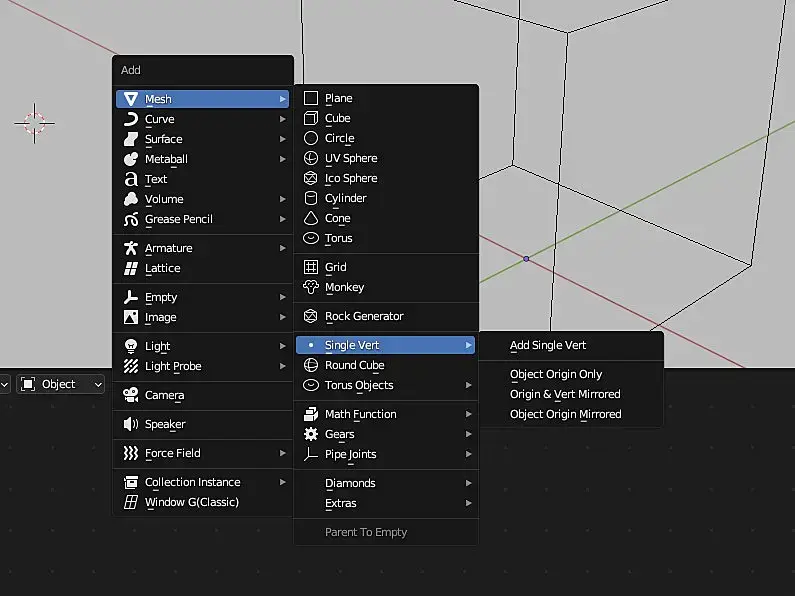Click the Window G(Classic) icon
The height and width of the screenshot is (596, 795).
[x=131, y=502]
